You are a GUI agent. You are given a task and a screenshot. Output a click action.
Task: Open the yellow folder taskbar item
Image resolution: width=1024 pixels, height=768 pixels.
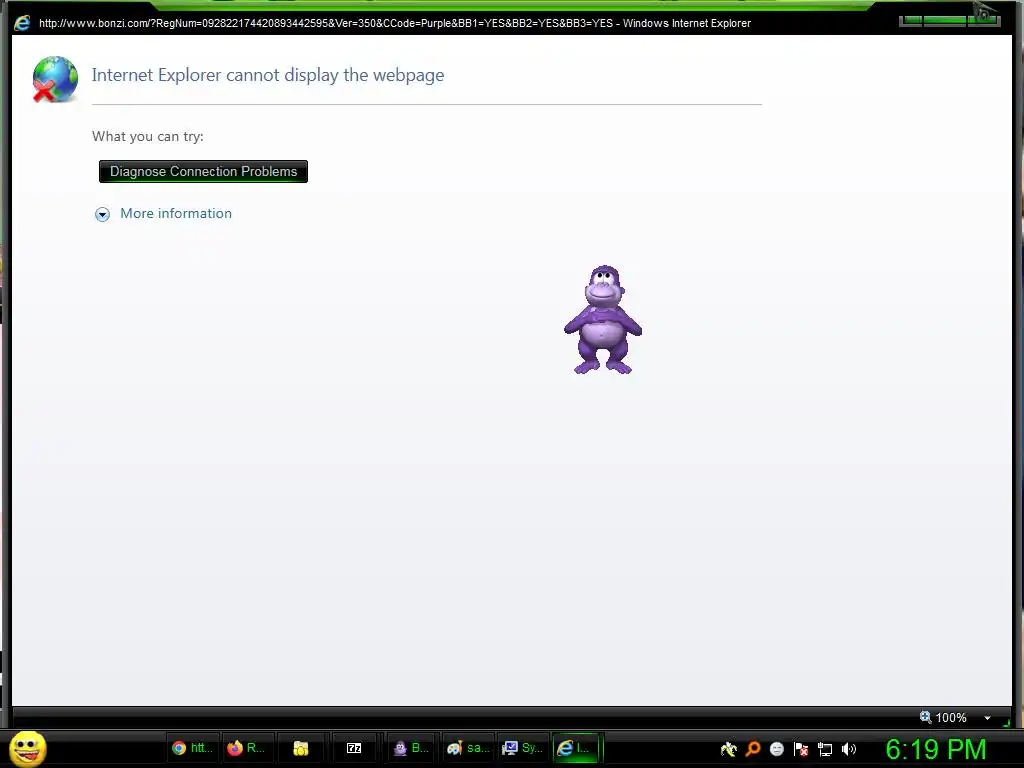[300, 748]
